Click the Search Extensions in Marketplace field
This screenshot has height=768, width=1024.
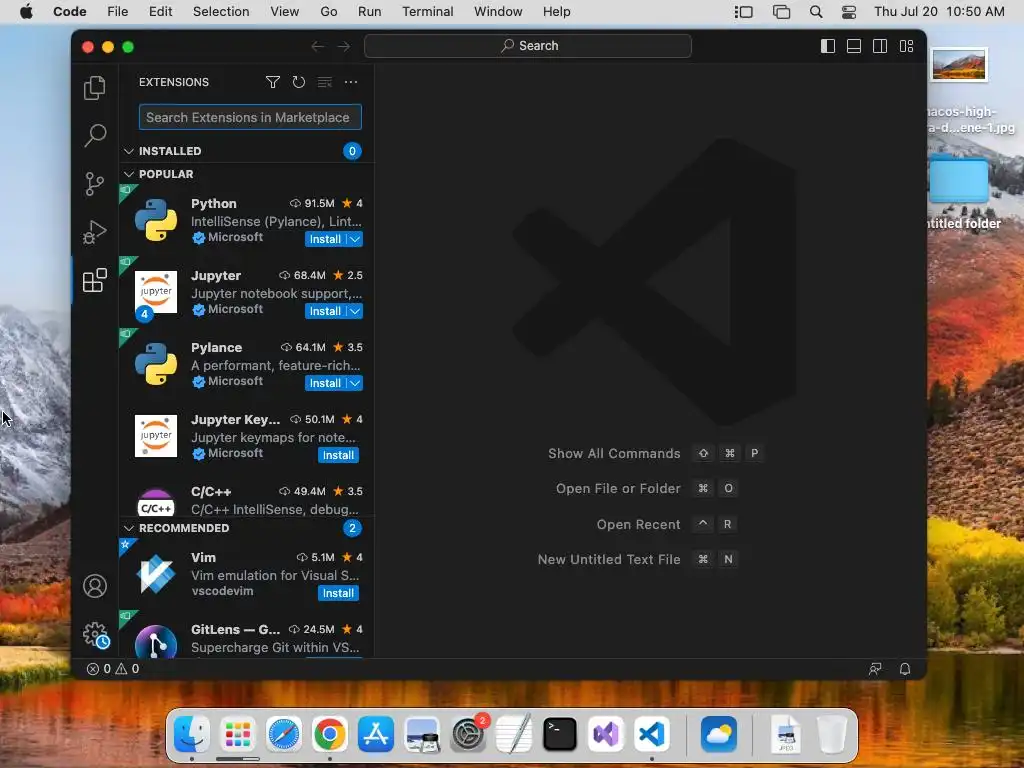[250, 118]
